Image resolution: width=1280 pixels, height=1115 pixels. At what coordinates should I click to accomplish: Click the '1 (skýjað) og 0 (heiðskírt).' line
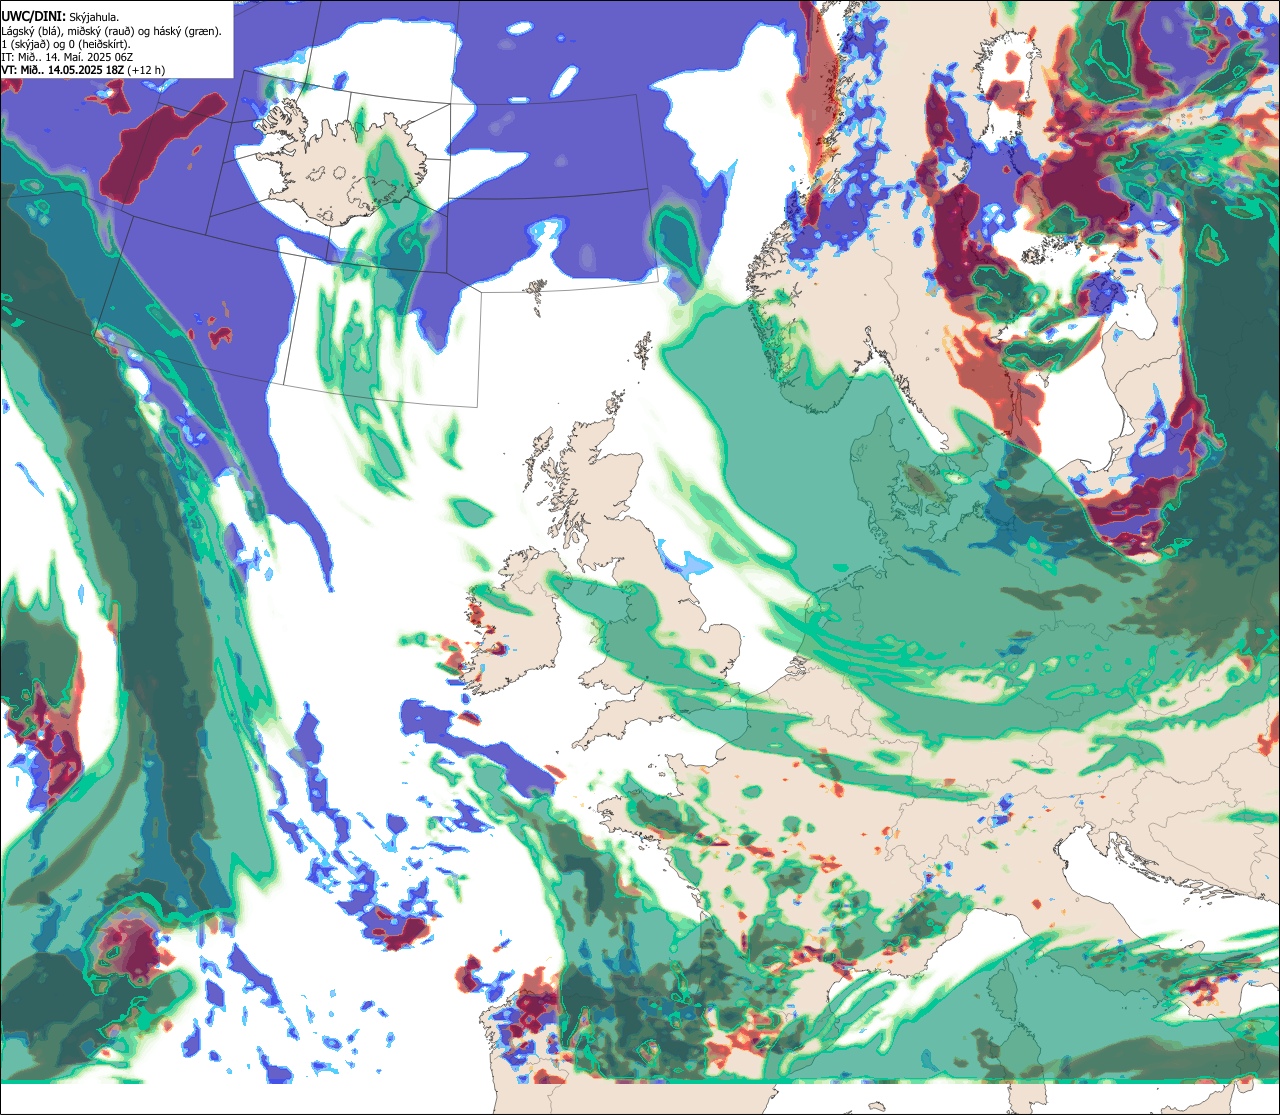[65, 44]
